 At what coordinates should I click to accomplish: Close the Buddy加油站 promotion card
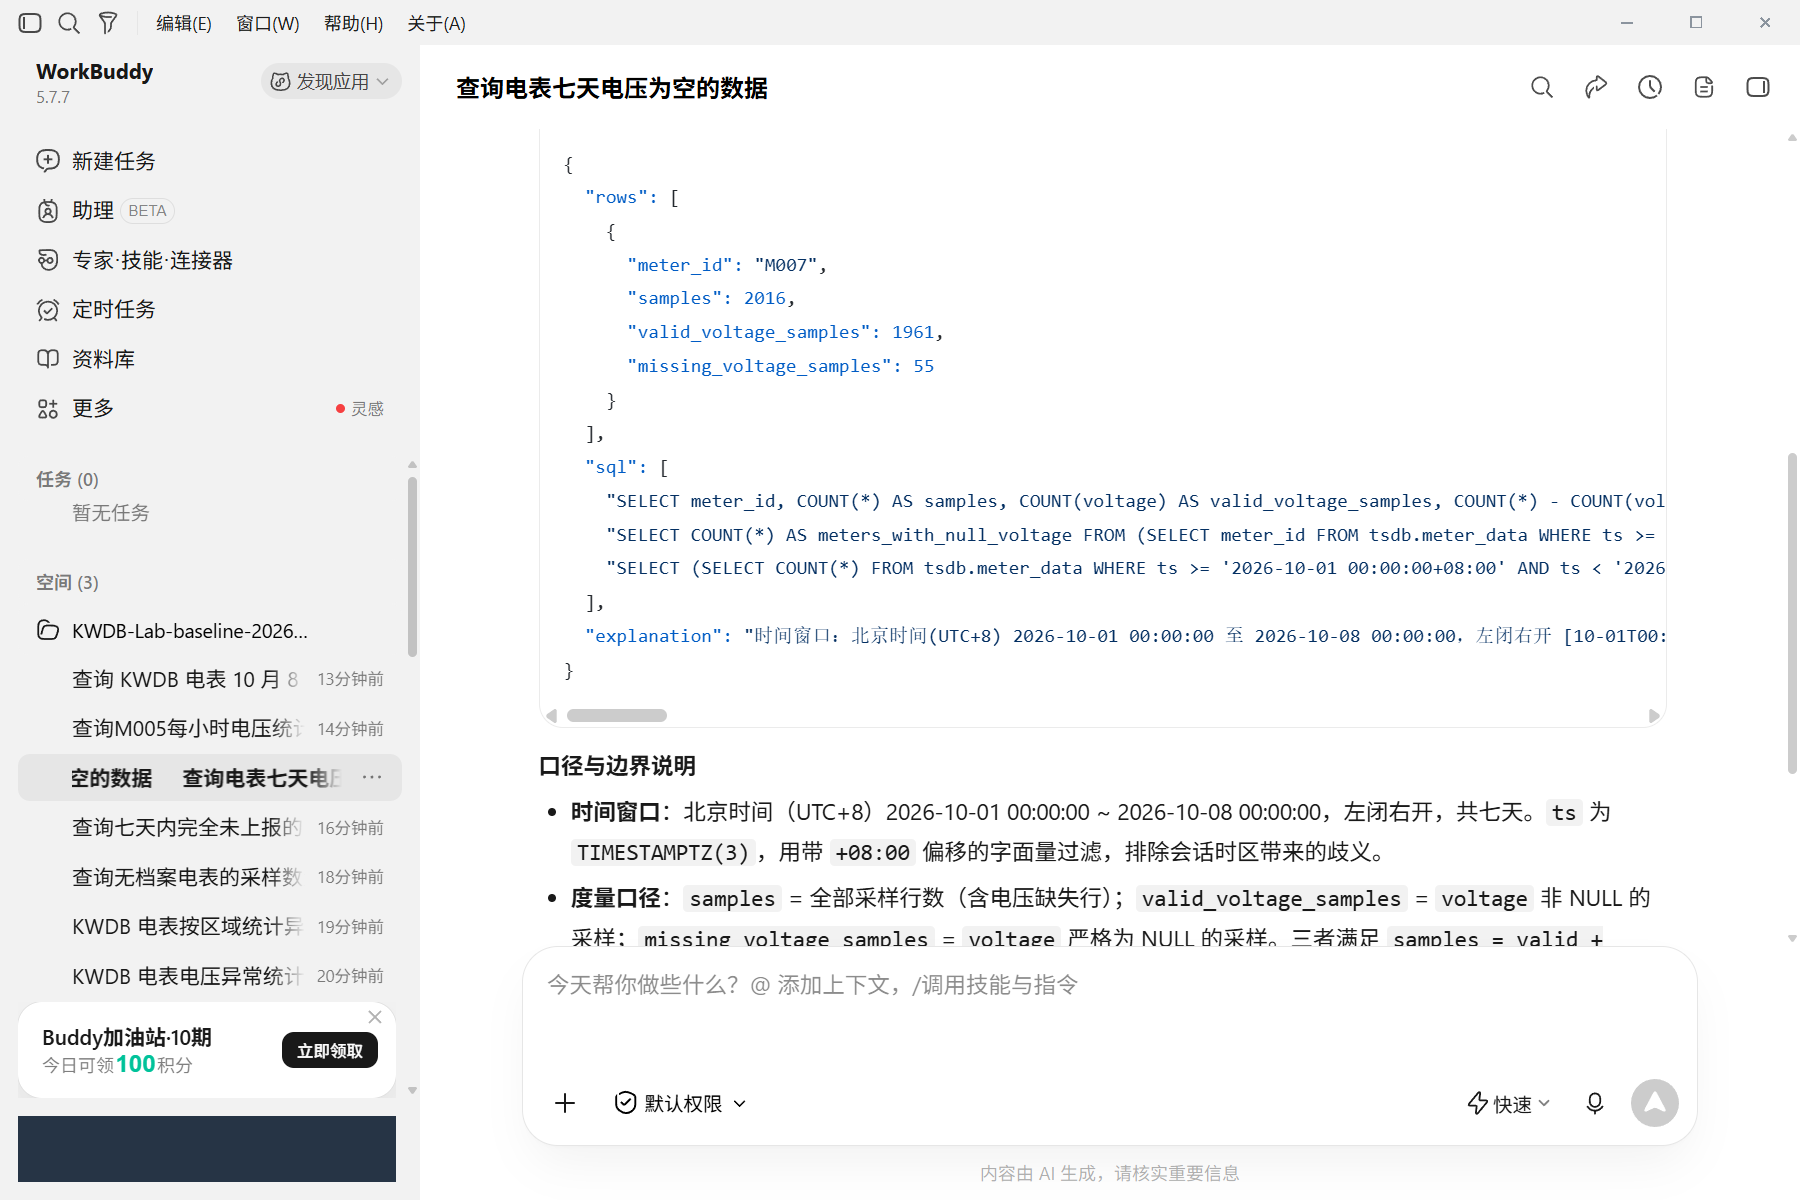pyautogui.click(x=375, y=1017)
